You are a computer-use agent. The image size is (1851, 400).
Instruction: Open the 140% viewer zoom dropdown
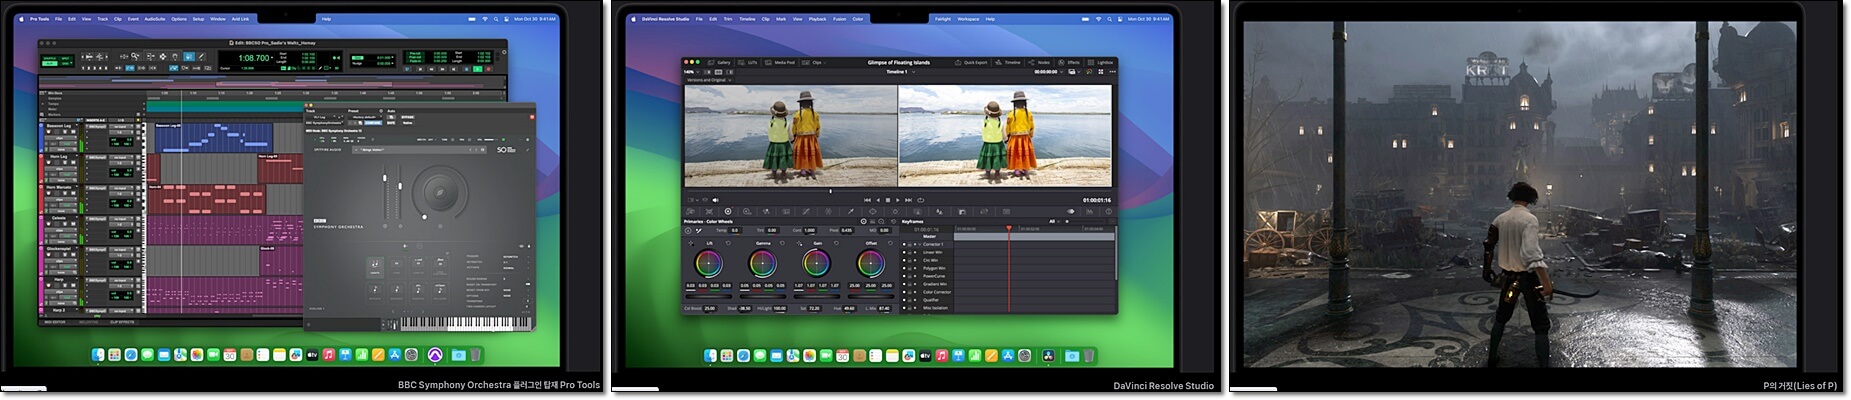pyautogui.click(x=690, y=72)
